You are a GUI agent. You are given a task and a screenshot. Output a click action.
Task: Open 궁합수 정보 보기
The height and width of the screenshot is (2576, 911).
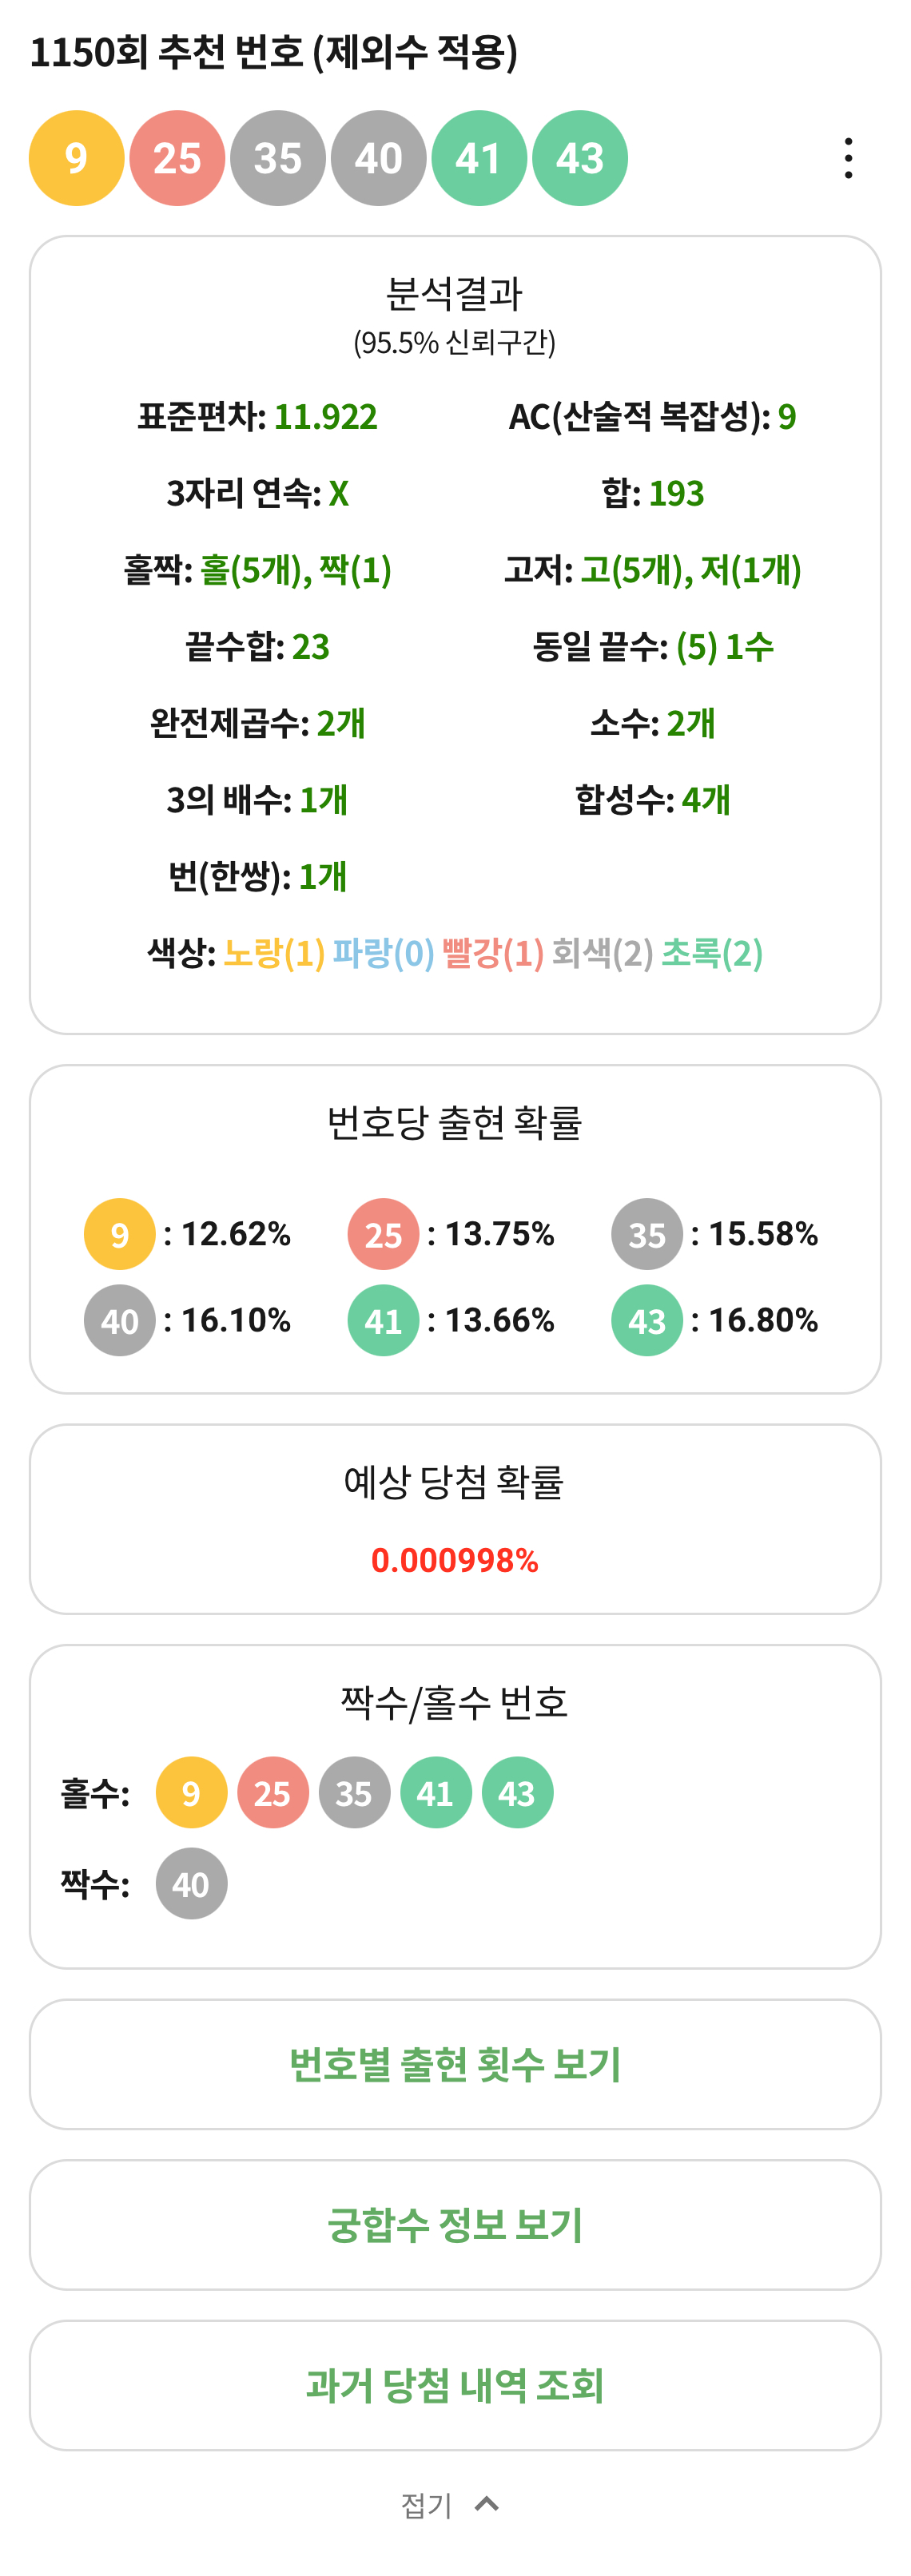[455, 2225]
